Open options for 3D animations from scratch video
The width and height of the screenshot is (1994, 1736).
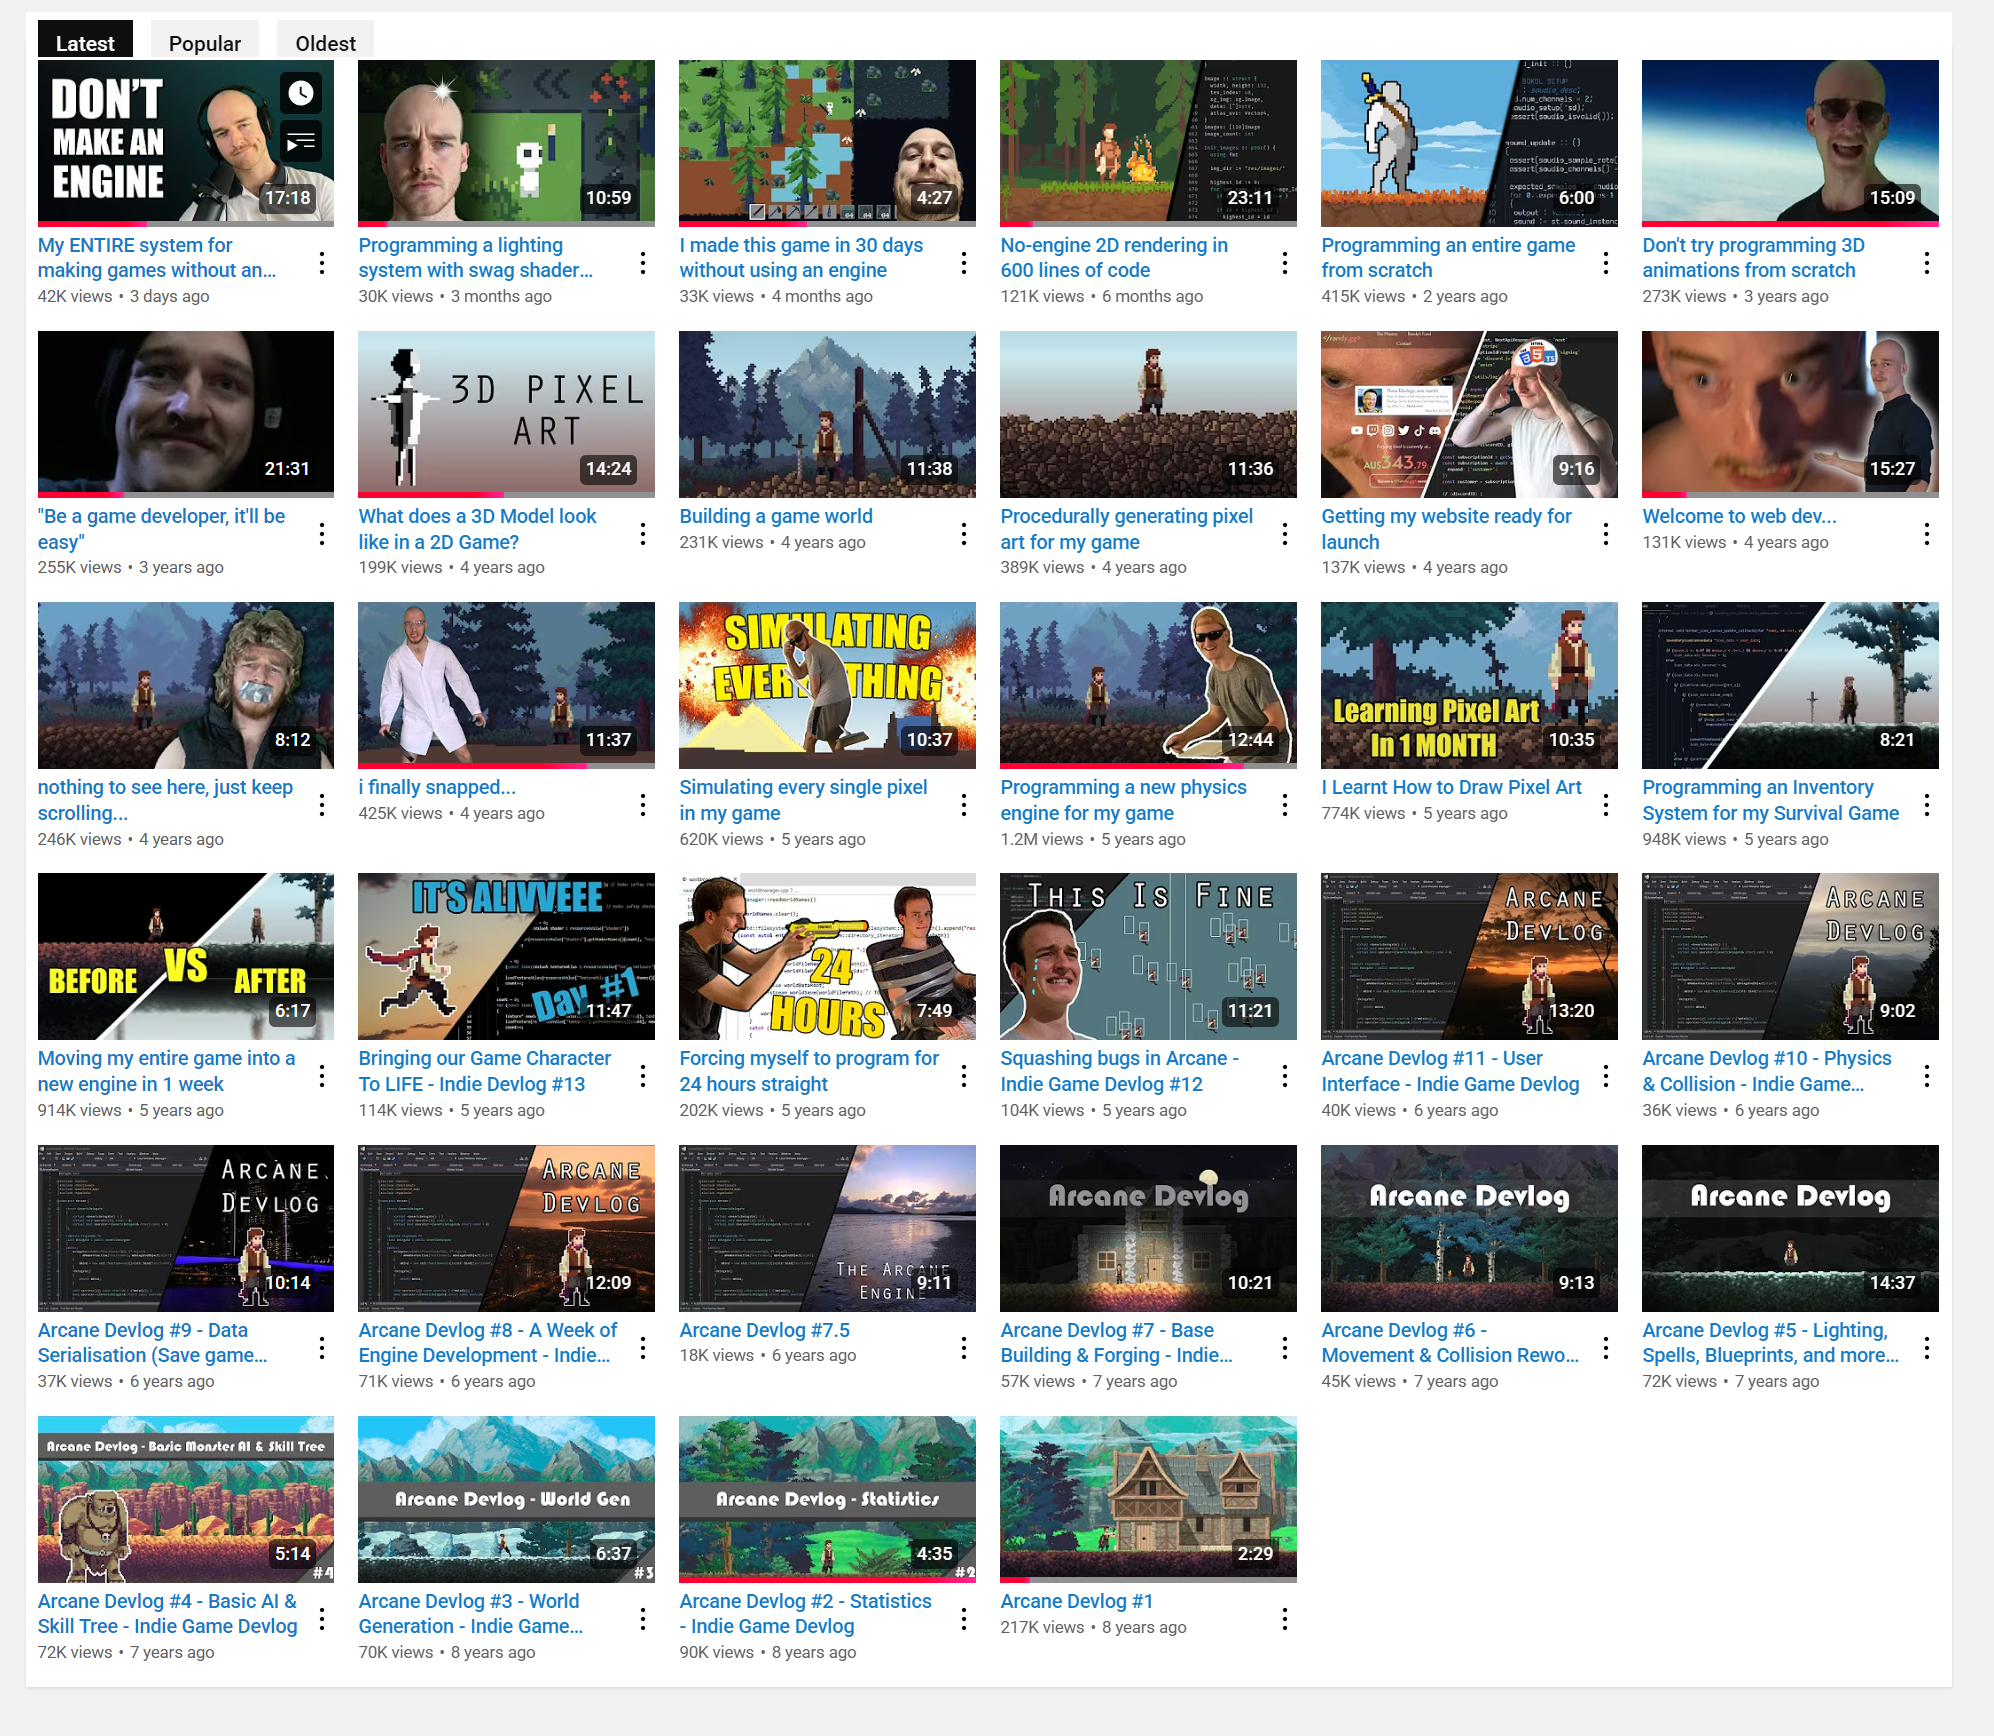click(1927, 263)
